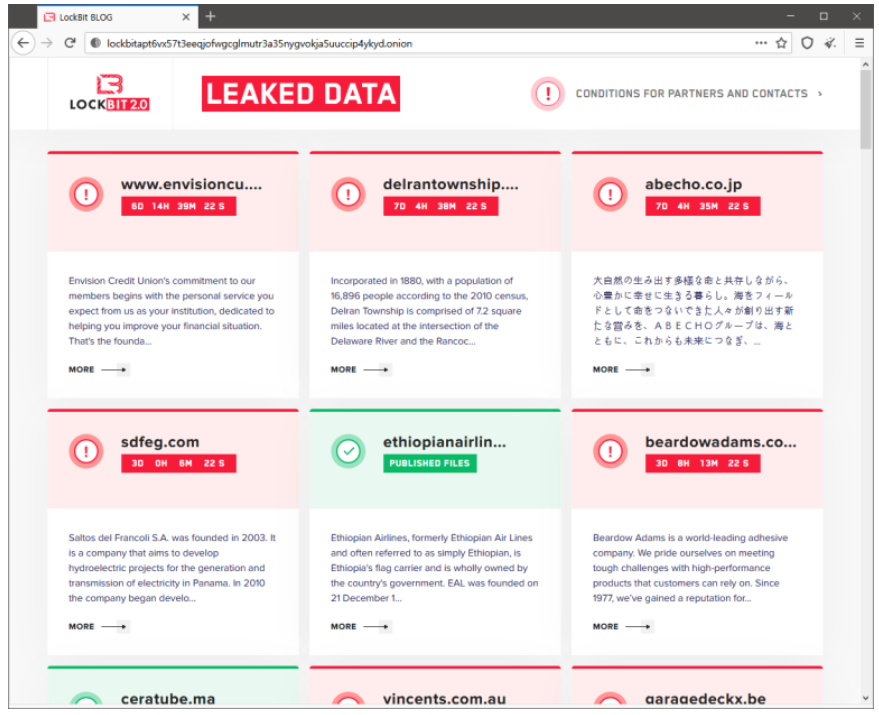Expand the chevron after Conditions for Partners
This screenshot has width=879, height=715.
(820, 94)
